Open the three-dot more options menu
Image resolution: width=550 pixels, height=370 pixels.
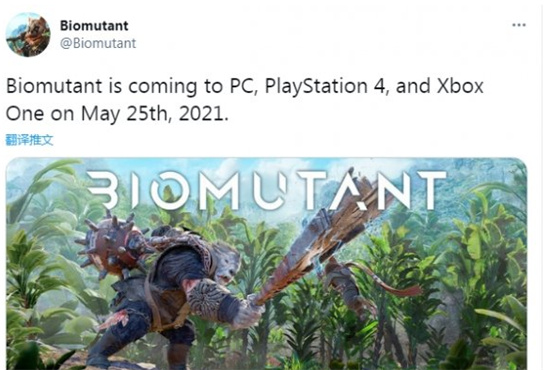pos(519,25)
